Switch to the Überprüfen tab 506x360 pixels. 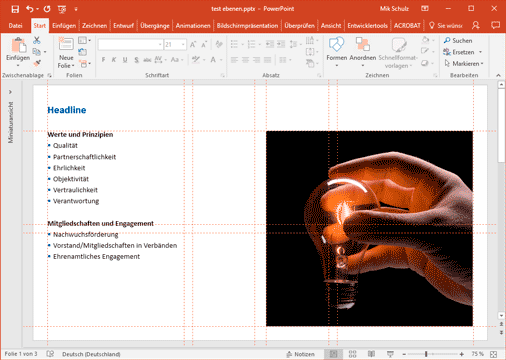[299, 26]
